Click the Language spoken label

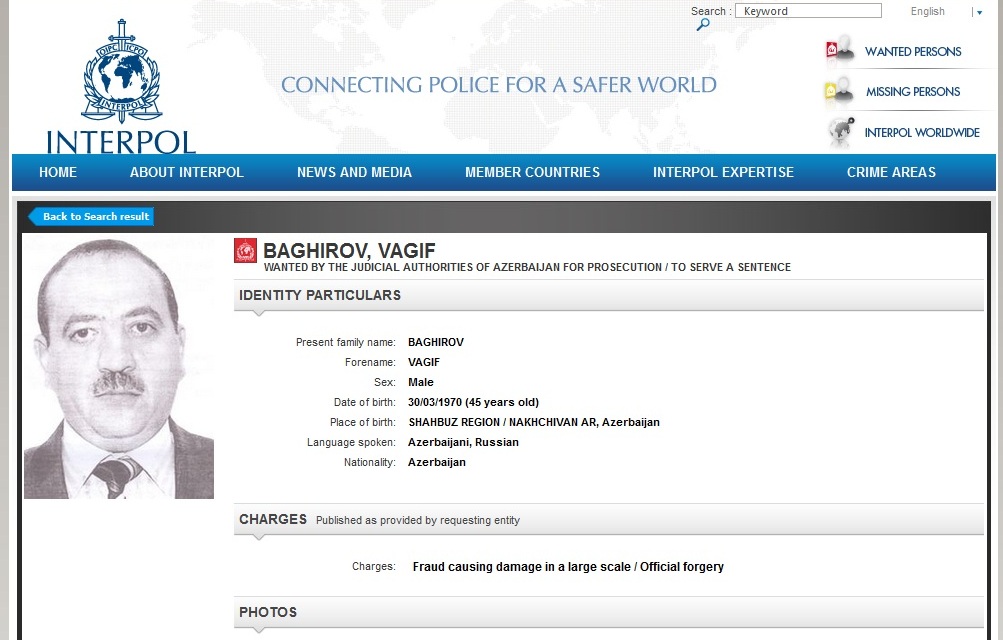coord(351,442)
